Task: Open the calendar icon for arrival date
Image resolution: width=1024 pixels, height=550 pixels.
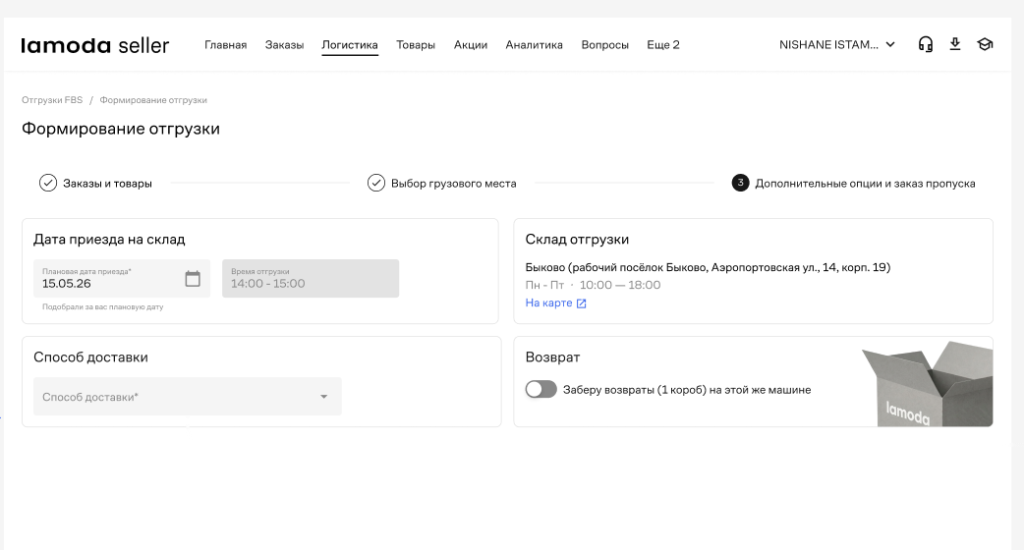Action: click(x=193, y=279)
